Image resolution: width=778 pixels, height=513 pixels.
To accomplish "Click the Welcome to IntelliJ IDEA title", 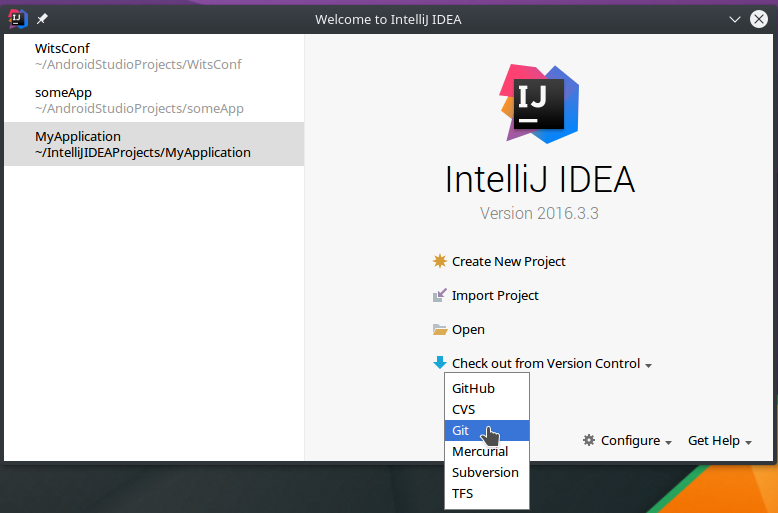I will coord(388,19).
